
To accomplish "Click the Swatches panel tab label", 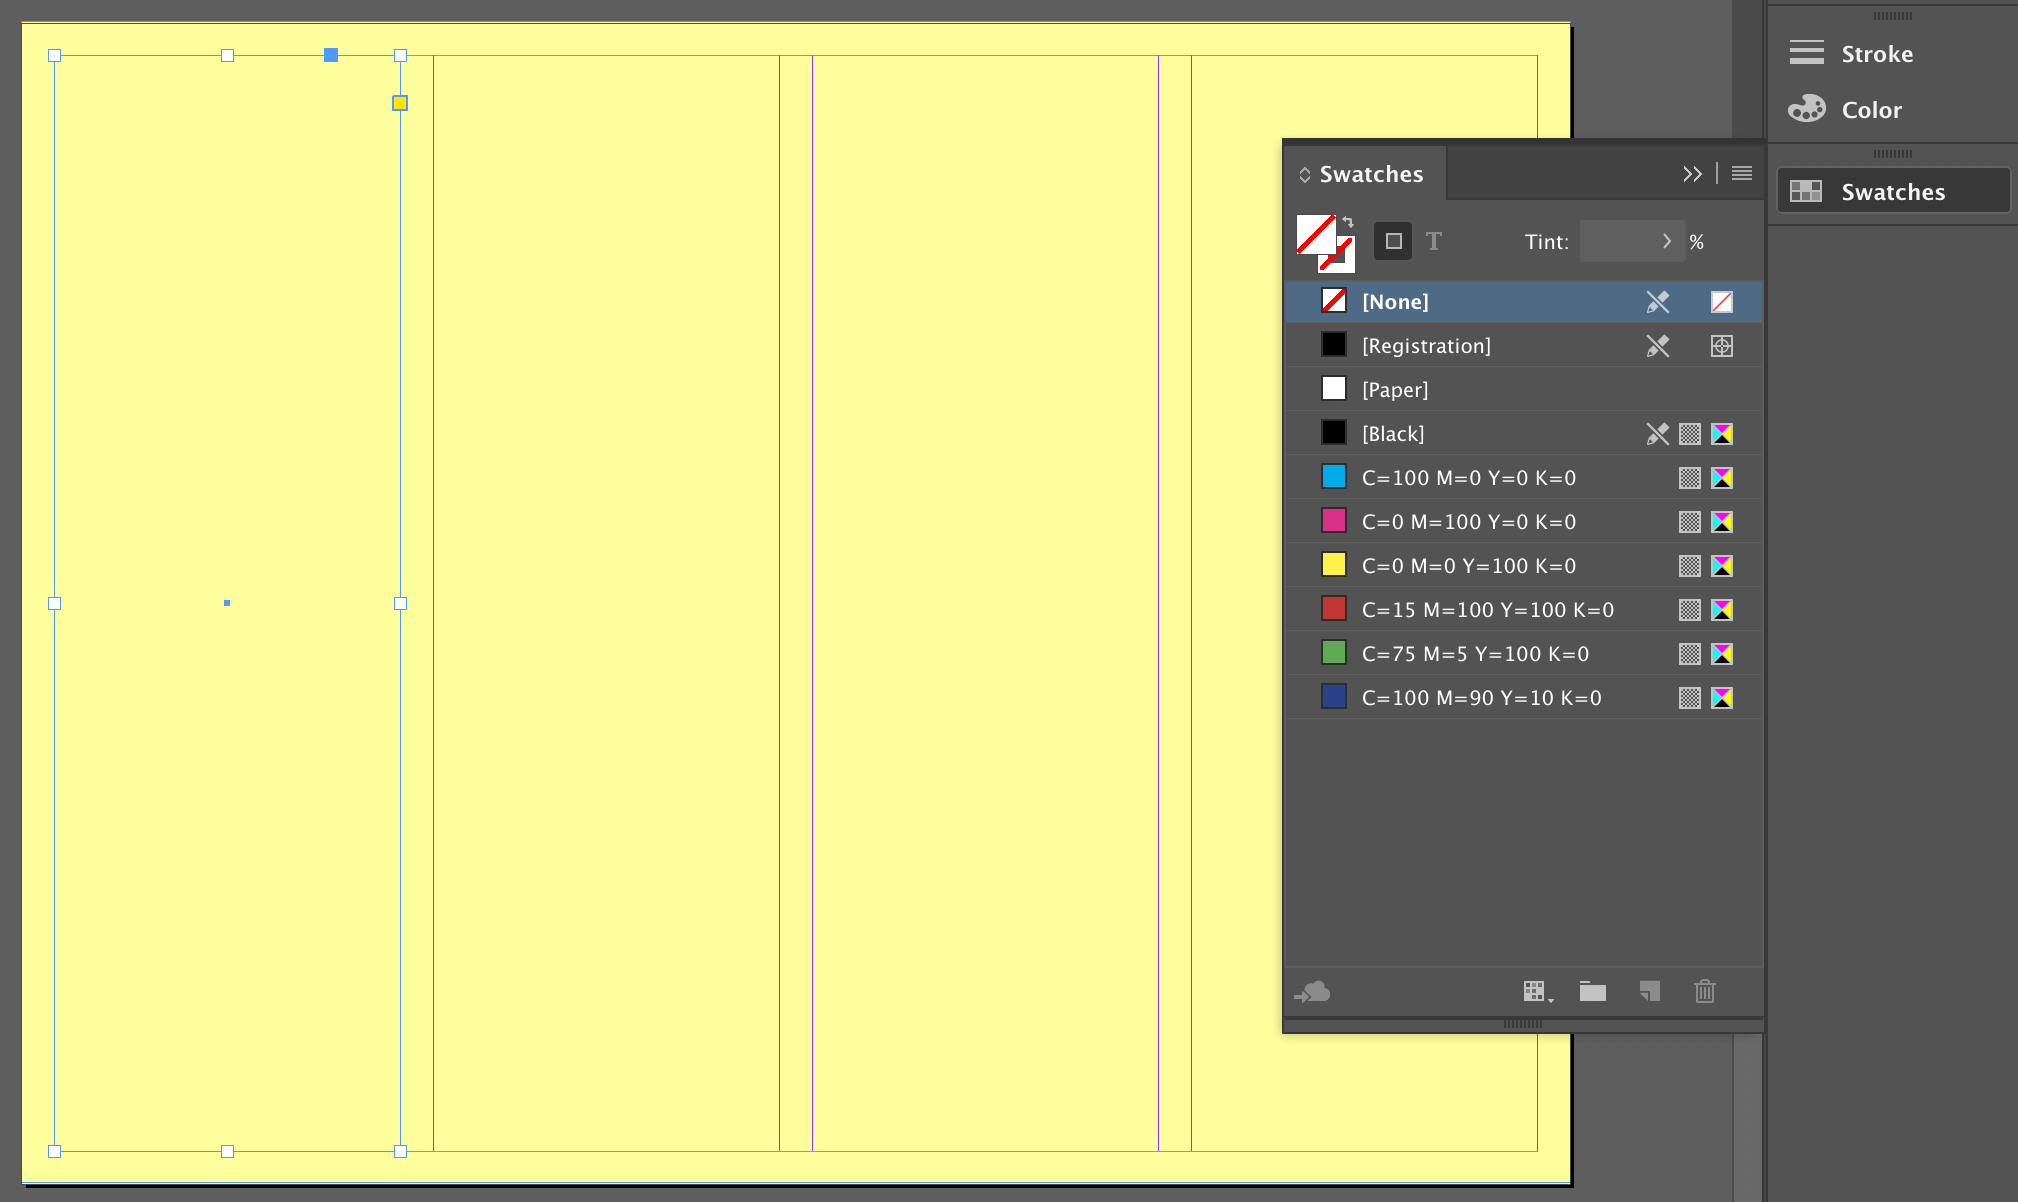I will click(x=1367, y=173).
